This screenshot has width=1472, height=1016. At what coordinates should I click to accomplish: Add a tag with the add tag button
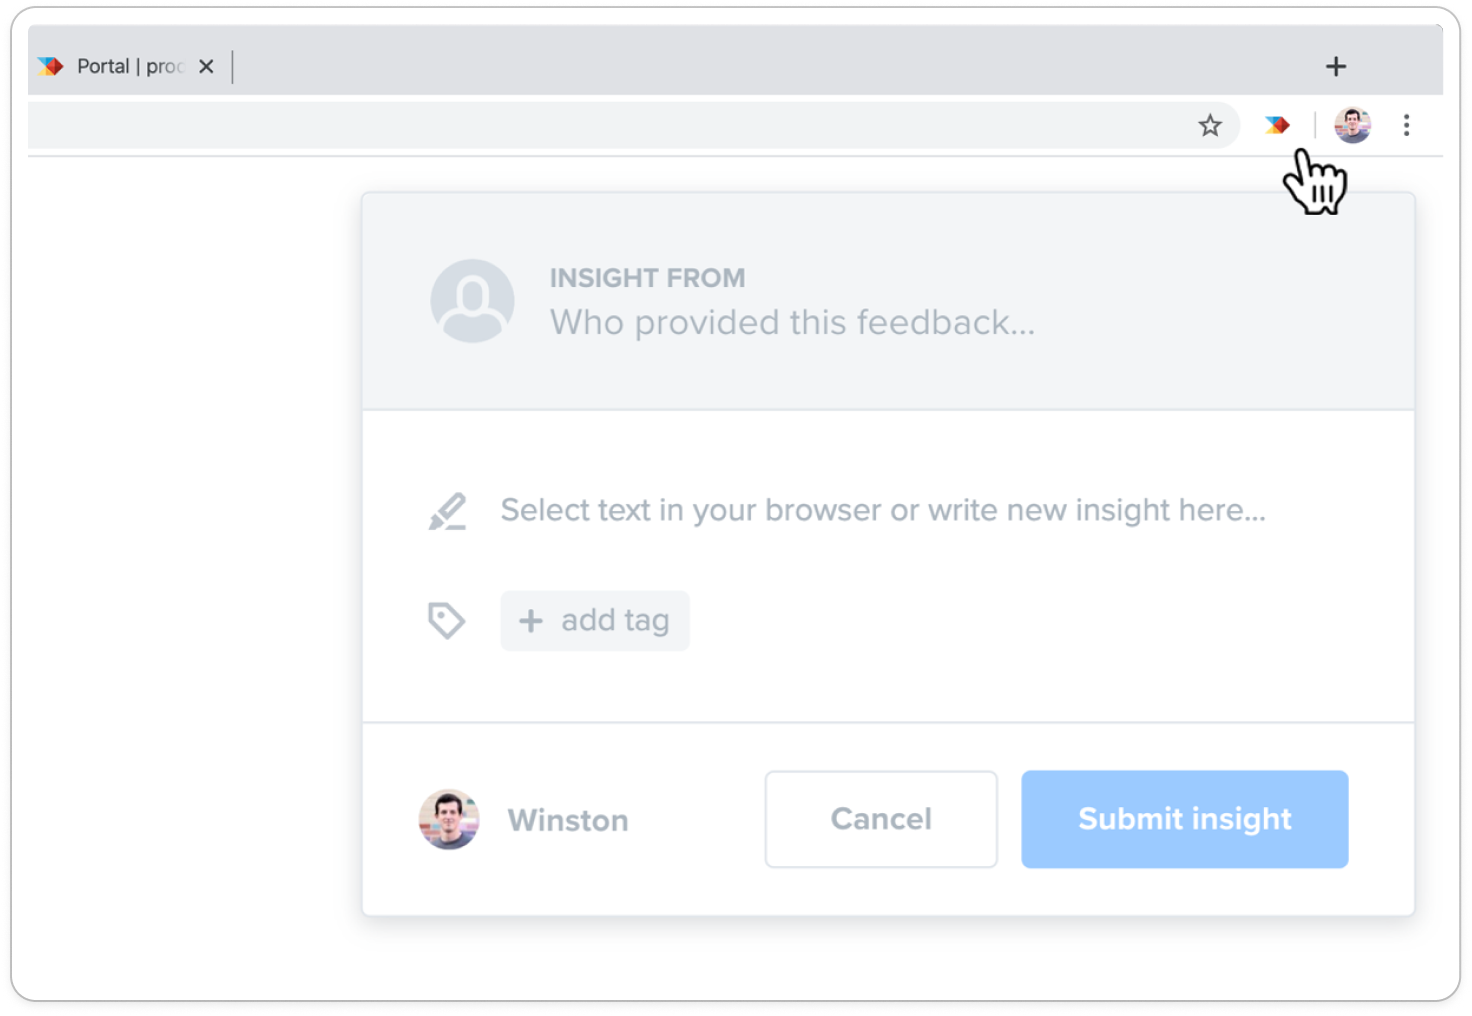coord(595,621)
